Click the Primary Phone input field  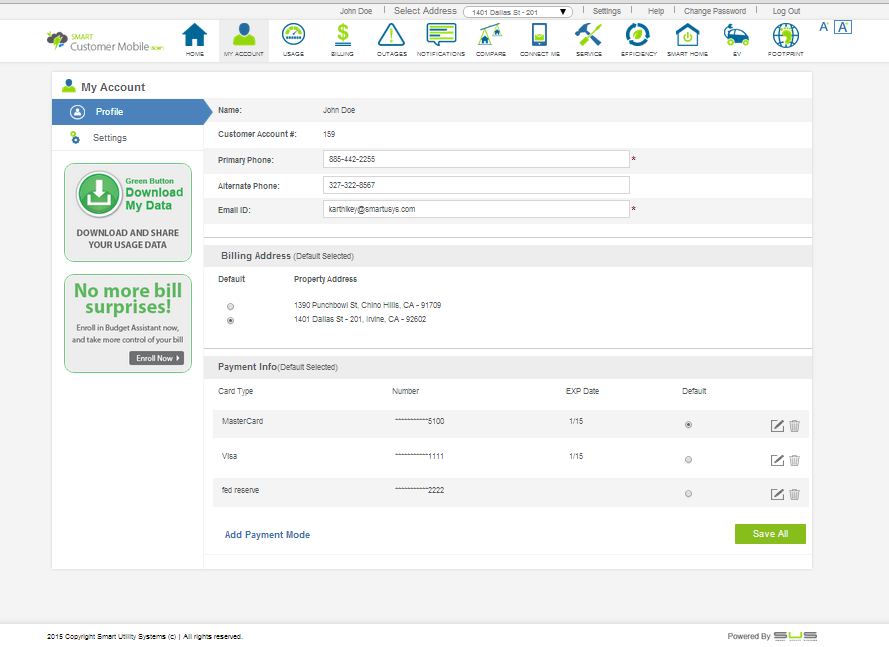(476, 159)
